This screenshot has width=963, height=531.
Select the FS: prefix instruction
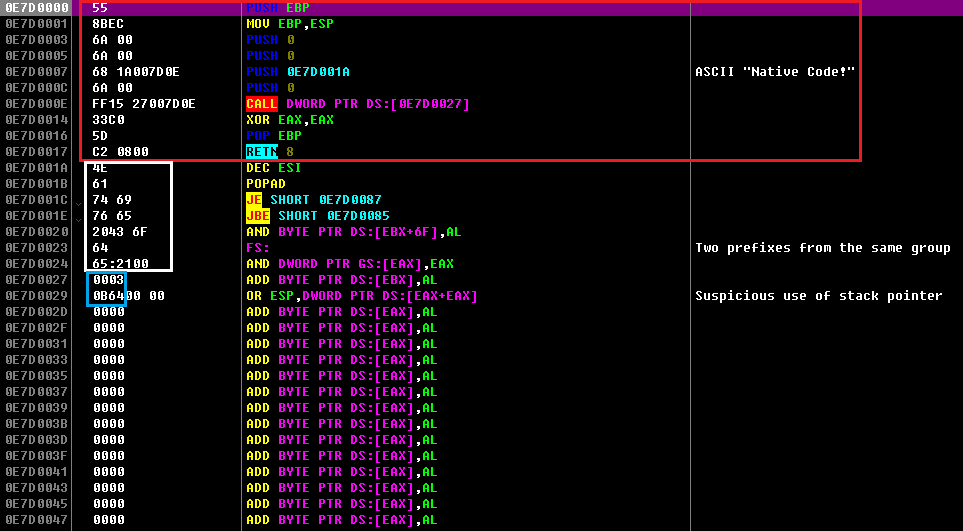[x=258, y=247]
